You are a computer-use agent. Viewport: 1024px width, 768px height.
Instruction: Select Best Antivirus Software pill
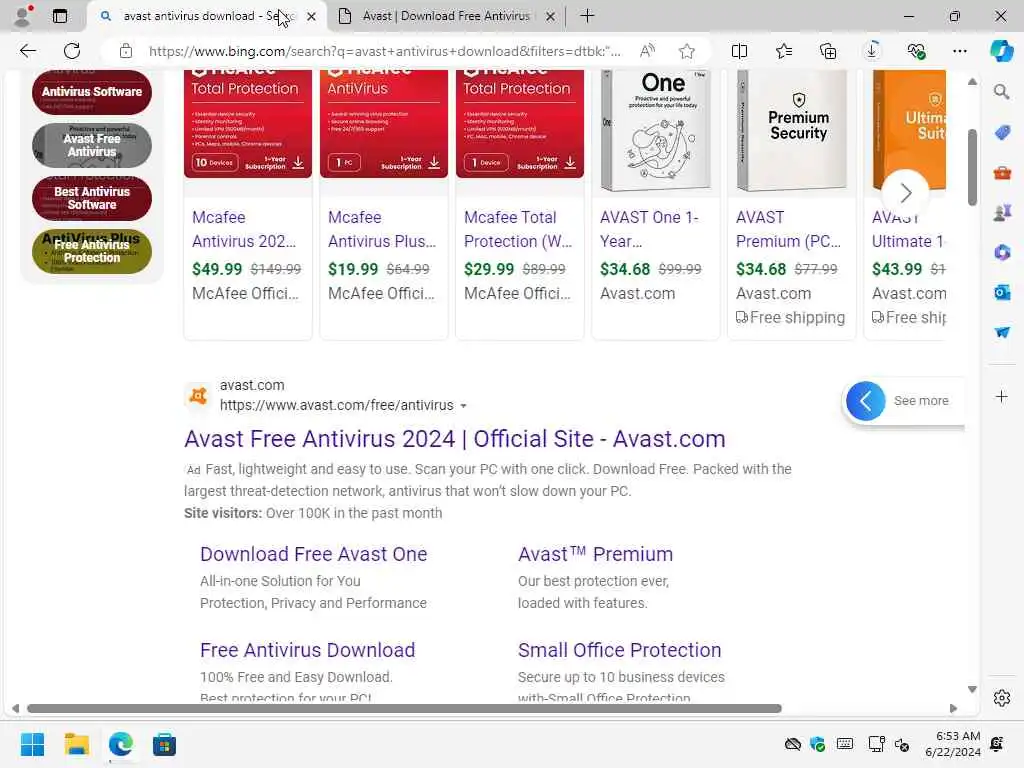tap(91, 198)
